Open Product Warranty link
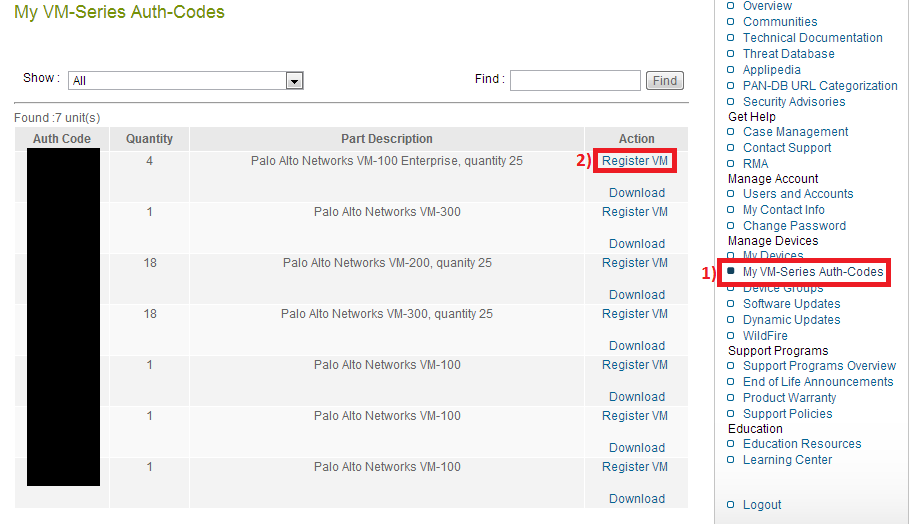Screen dimensions: 909x524 (789, 398)
